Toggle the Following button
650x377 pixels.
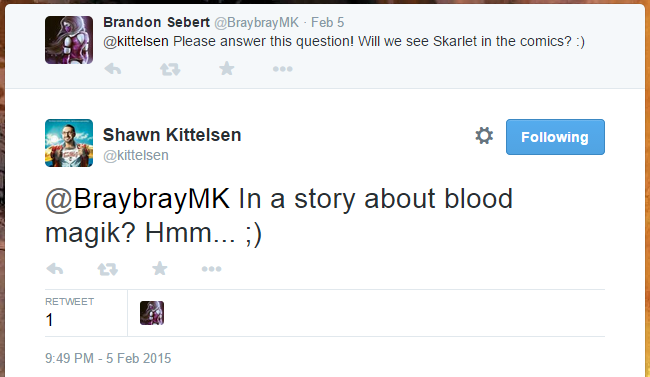pos(555,137)
